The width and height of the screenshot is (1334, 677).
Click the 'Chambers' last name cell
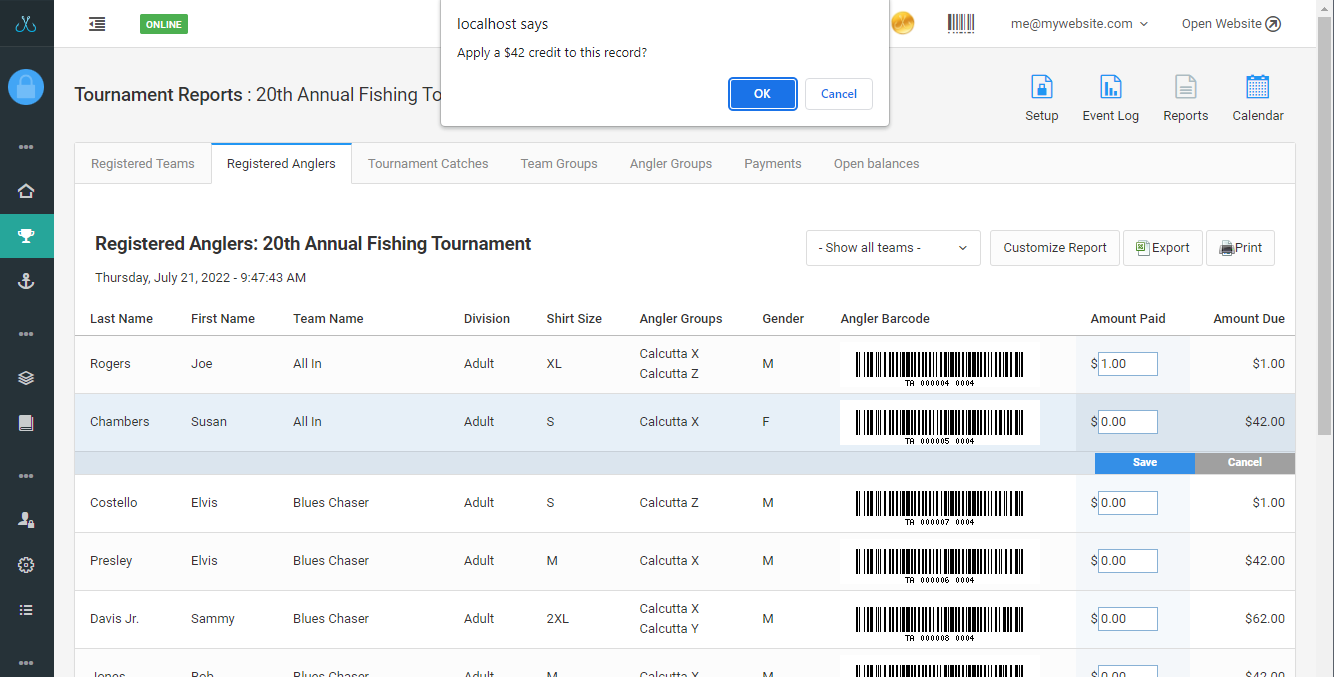(120, 422)
